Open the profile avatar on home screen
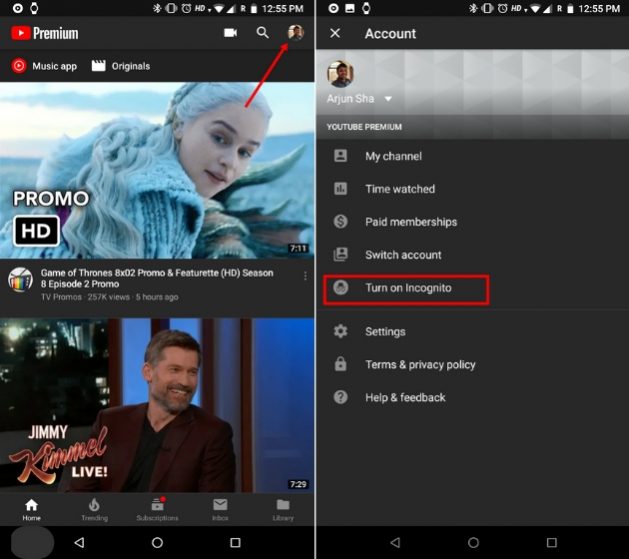The image size is (629, 559). (296, 32)
